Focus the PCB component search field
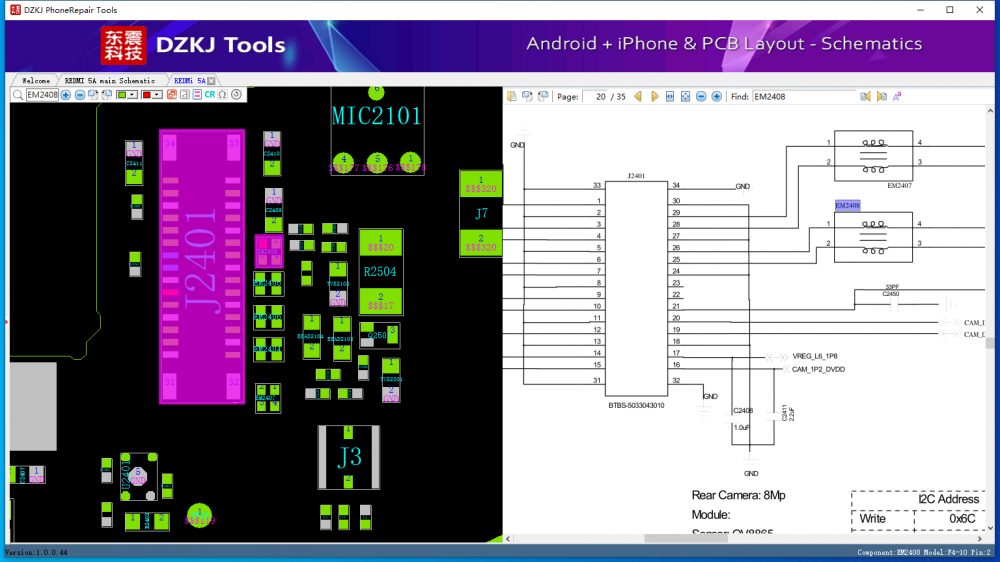The image size is (1000, 562). click(42, 95)
